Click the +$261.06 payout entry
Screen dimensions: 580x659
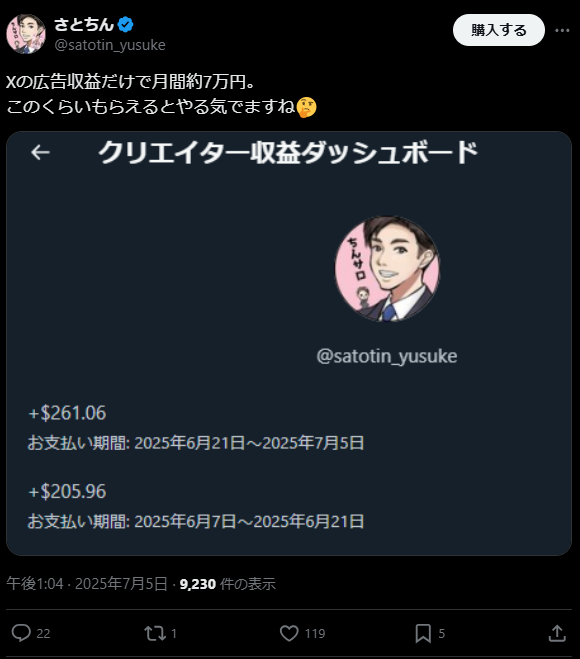pyautogui.click(x=67, y=413)
